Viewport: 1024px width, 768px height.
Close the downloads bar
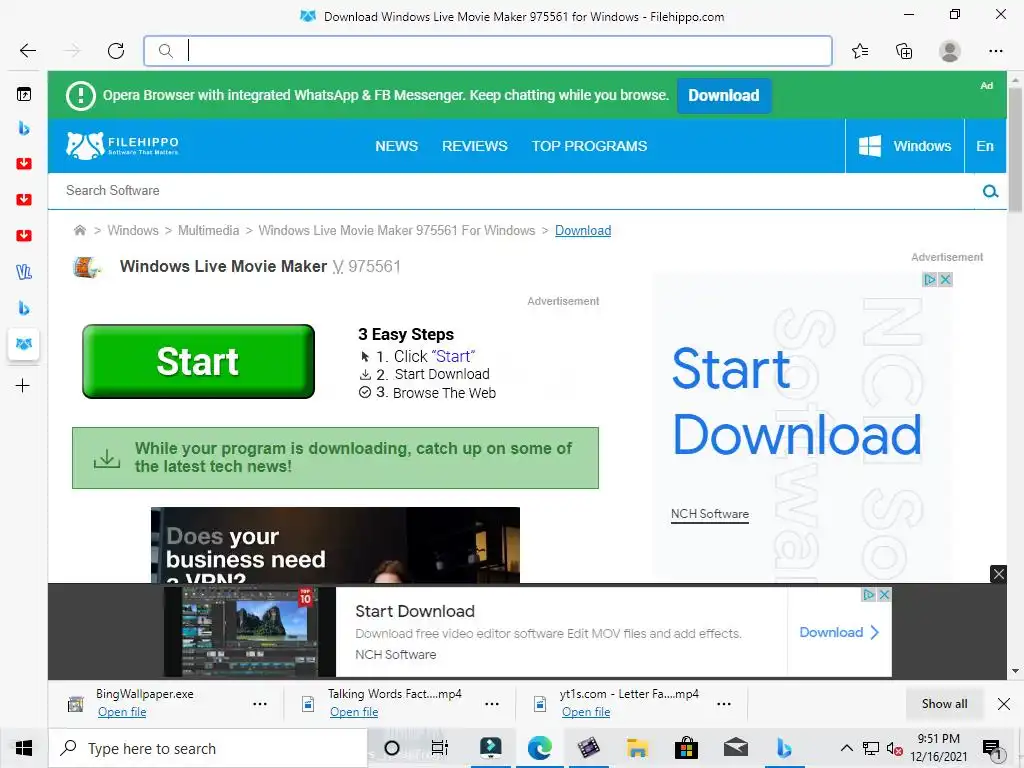click(1004, 704)
